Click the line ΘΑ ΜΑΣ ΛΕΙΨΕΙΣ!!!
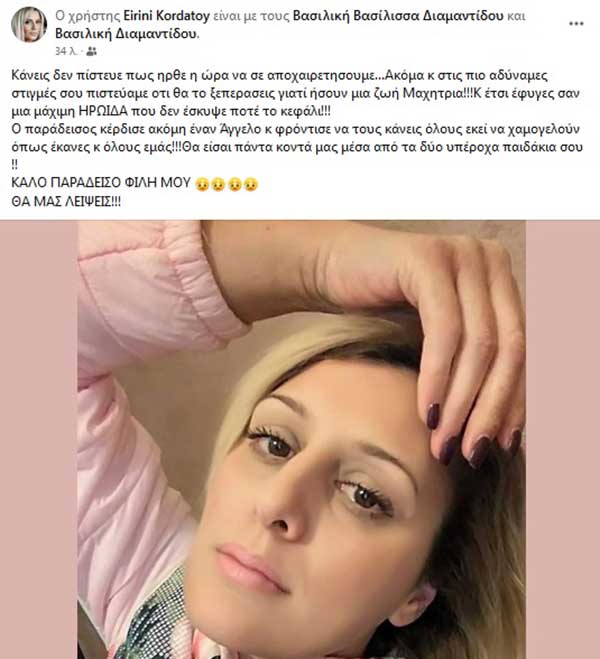The width and height of the screenshot is (600, 659). point(66,202)
